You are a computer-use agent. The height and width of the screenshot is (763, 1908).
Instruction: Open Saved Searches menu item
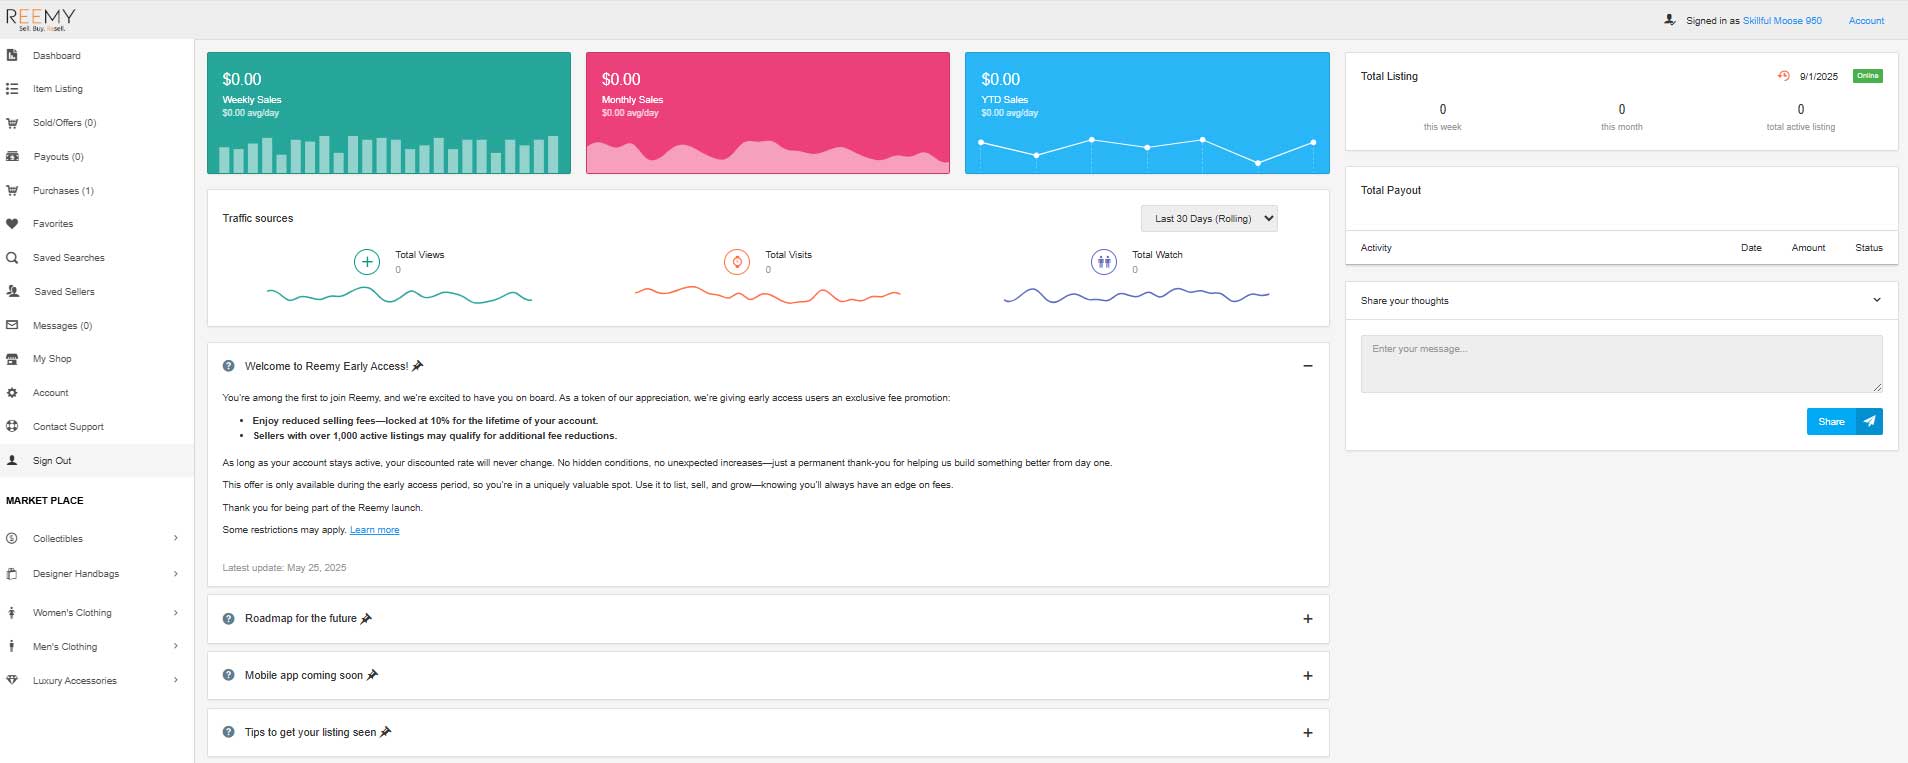coord(68,258)
